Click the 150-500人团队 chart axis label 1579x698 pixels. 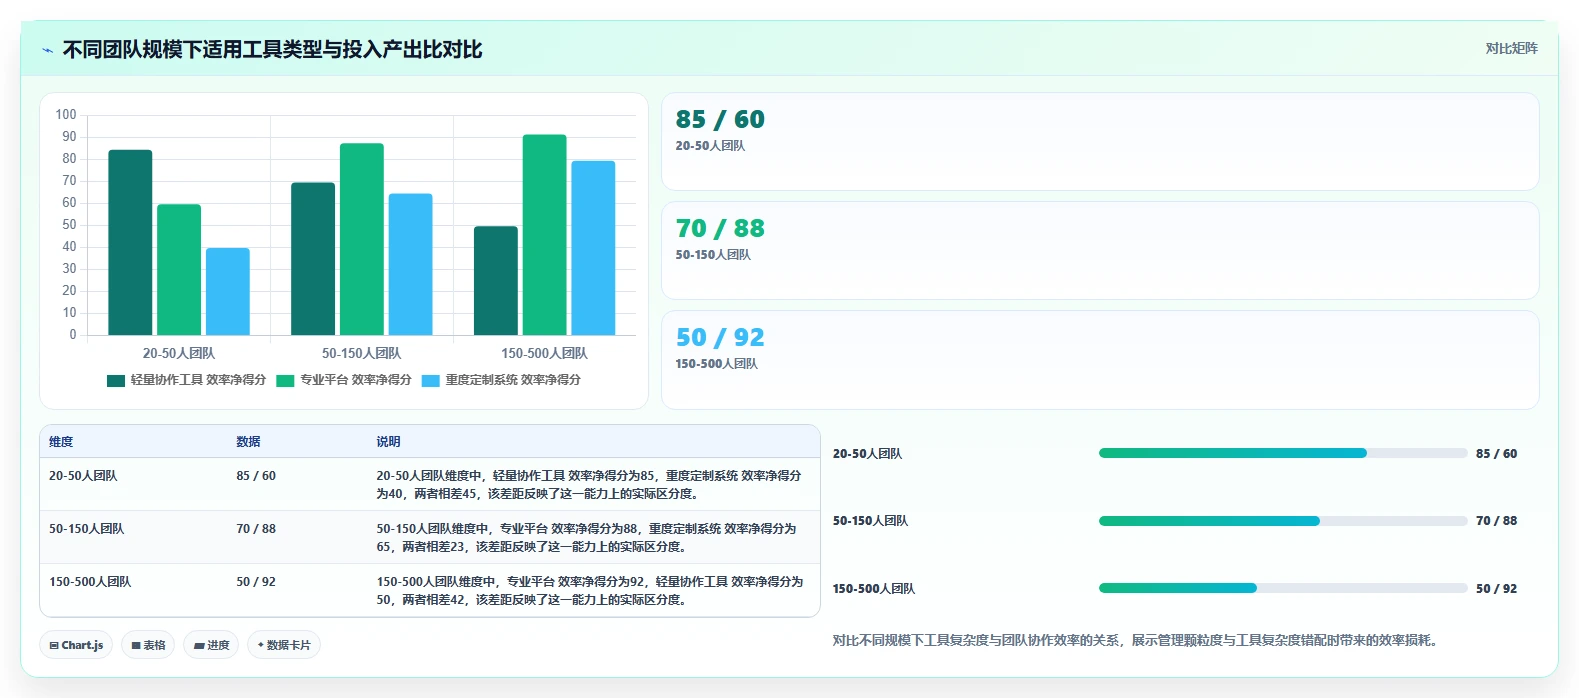click(x=545, y=354)
